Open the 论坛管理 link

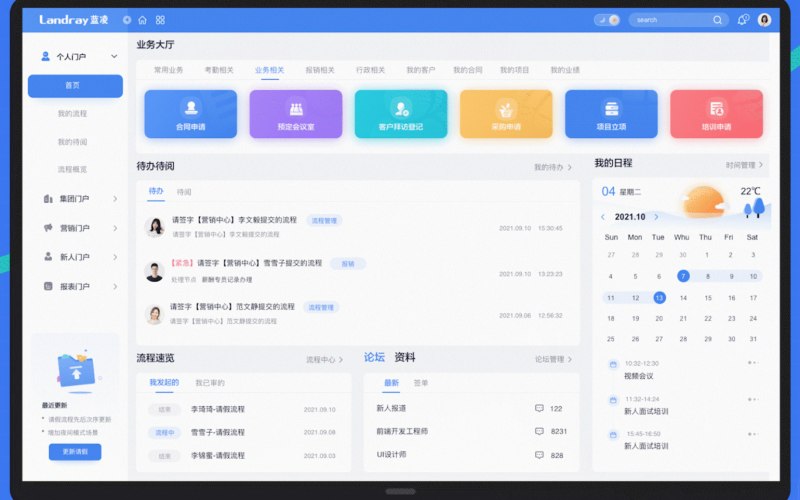click(554, 359)
